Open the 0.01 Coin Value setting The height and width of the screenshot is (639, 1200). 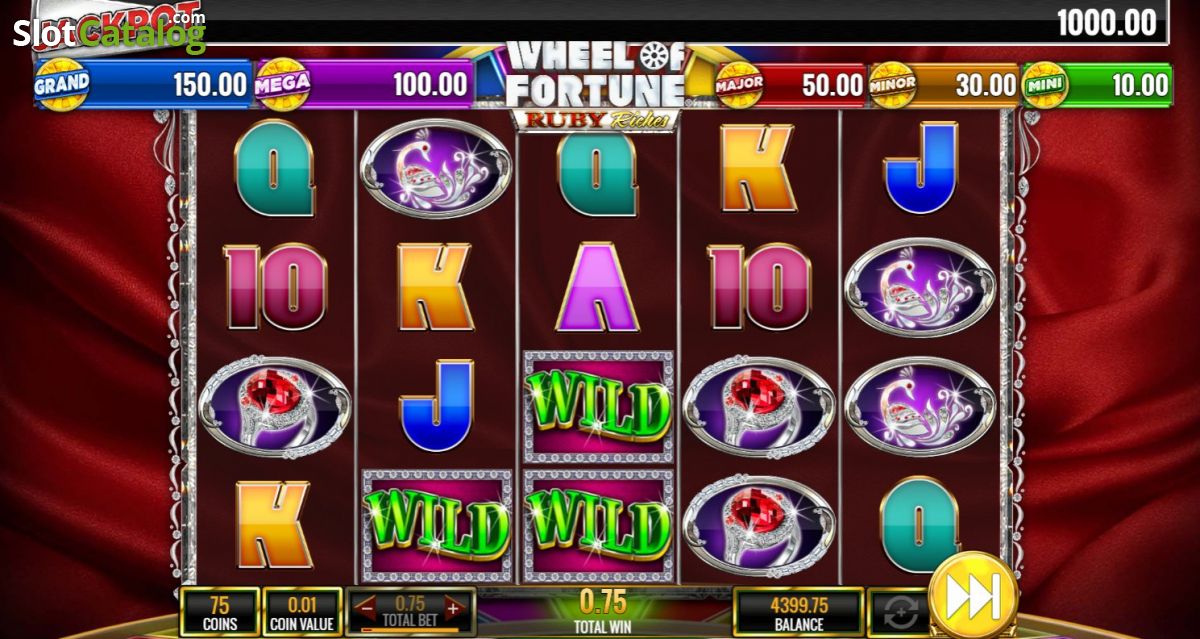click(x=303, y=612)
